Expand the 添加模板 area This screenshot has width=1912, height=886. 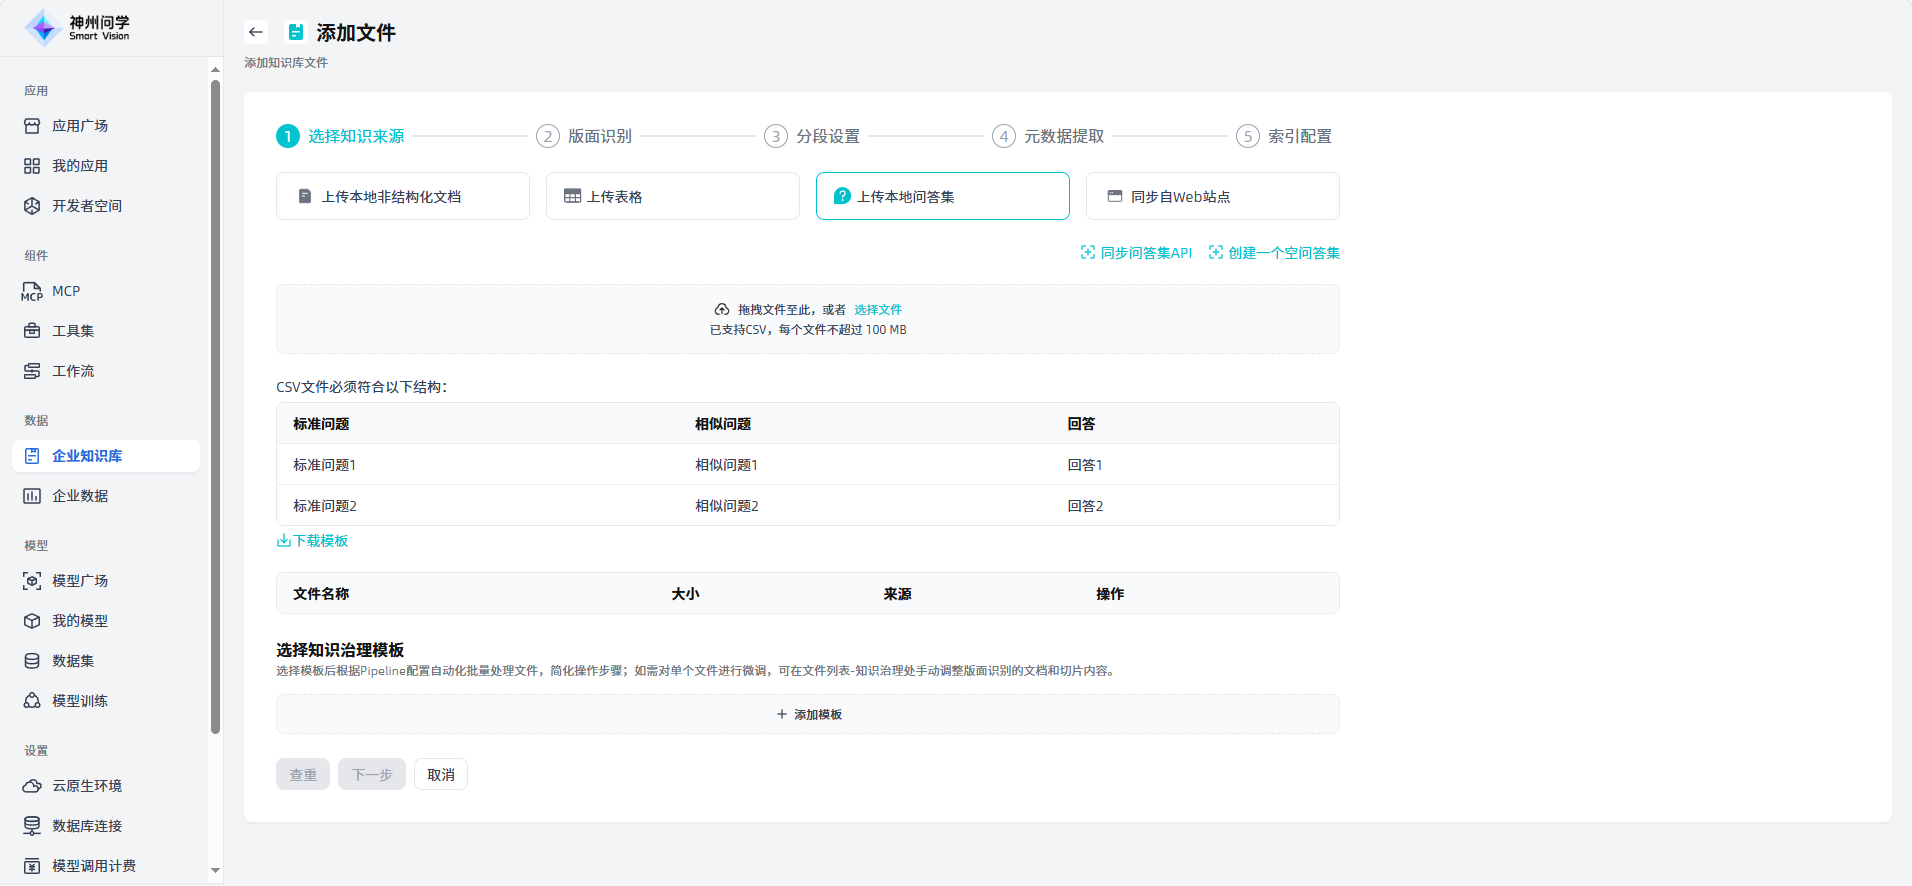point(808,714)
